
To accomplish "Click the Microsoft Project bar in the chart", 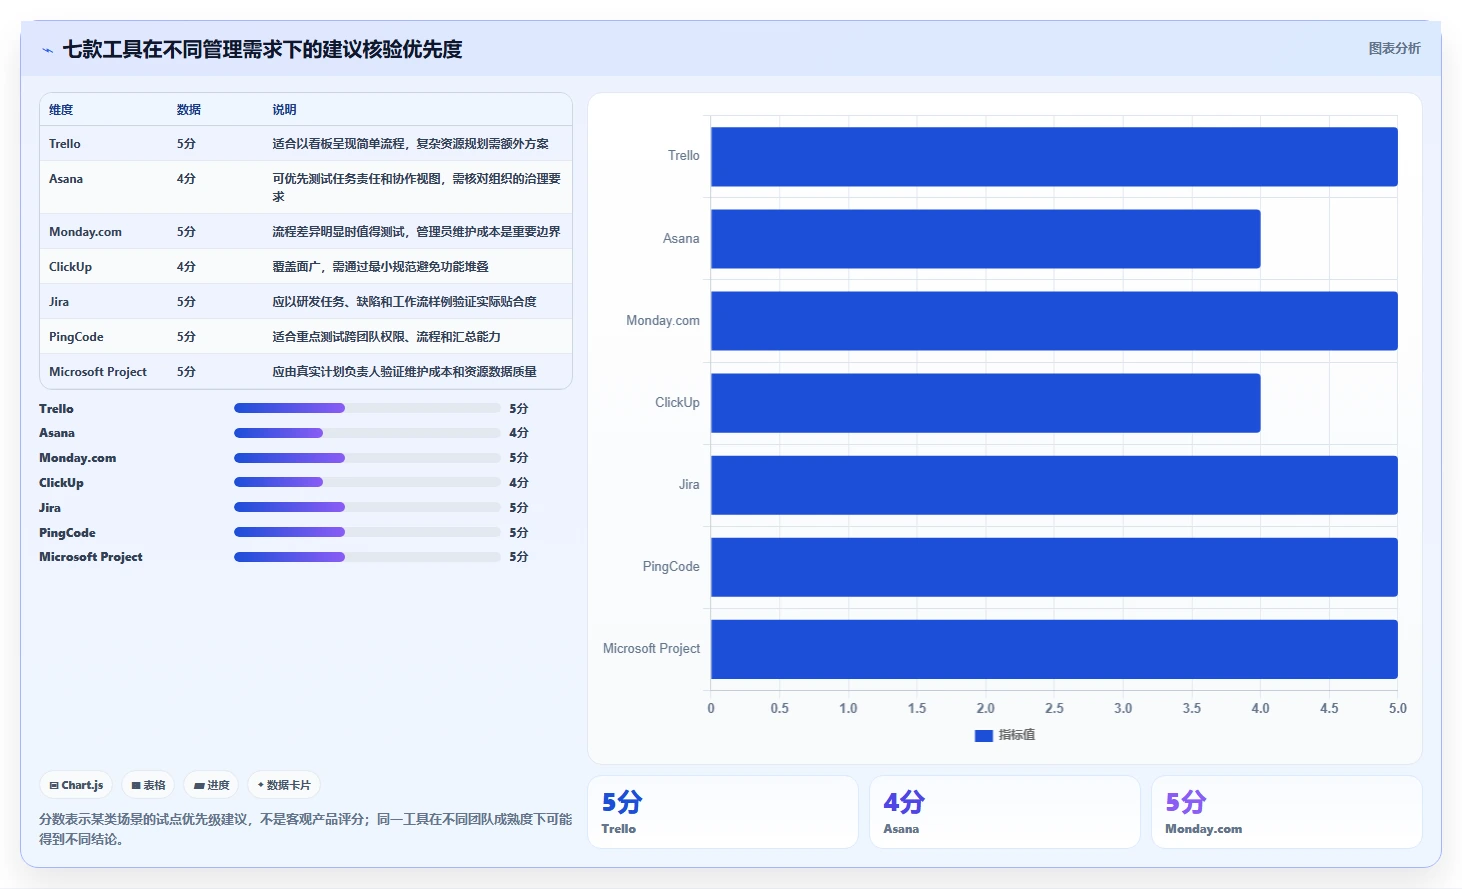I will (x=1054, y=649).
